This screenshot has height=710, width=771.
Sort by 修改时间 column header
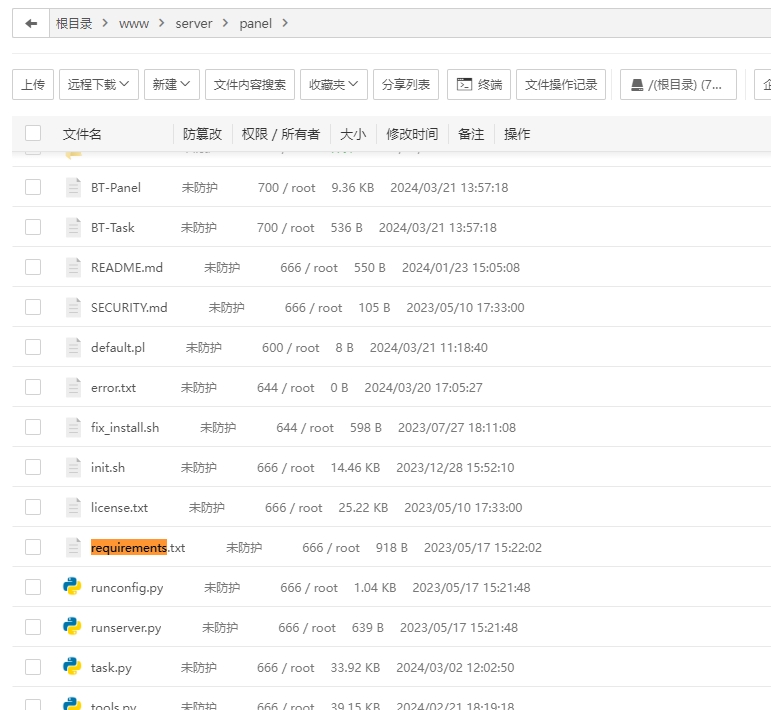pos(412,134)
